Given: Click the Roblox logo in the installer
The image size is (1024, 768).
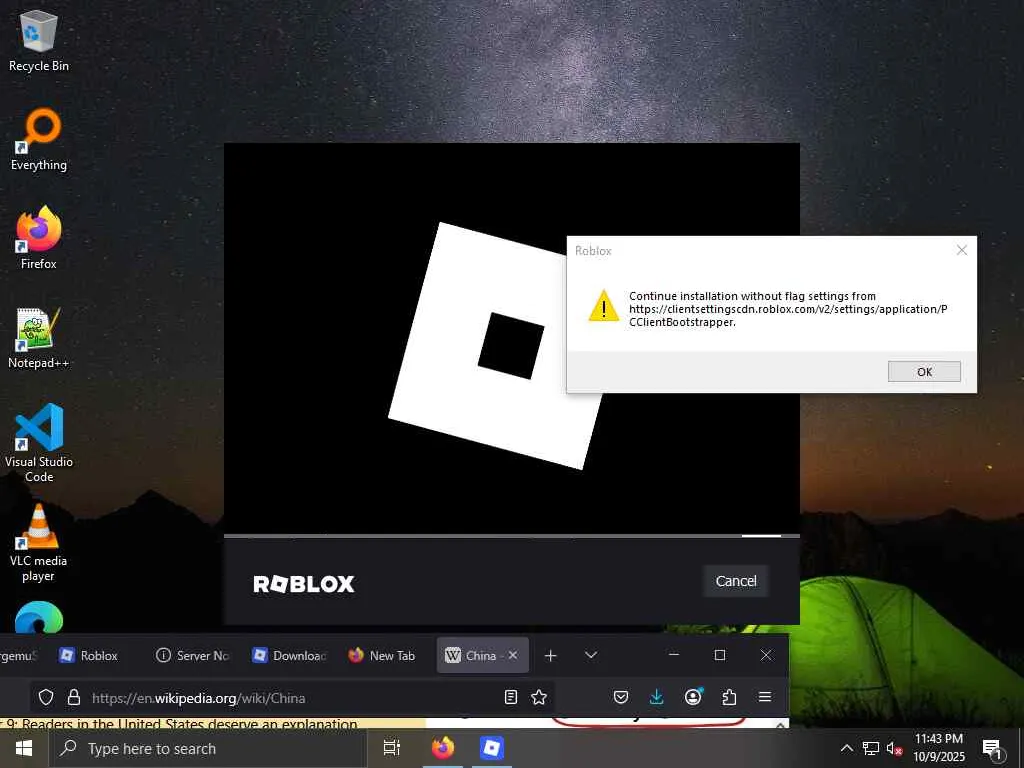Looking at the screenshot, I should 304,584.
